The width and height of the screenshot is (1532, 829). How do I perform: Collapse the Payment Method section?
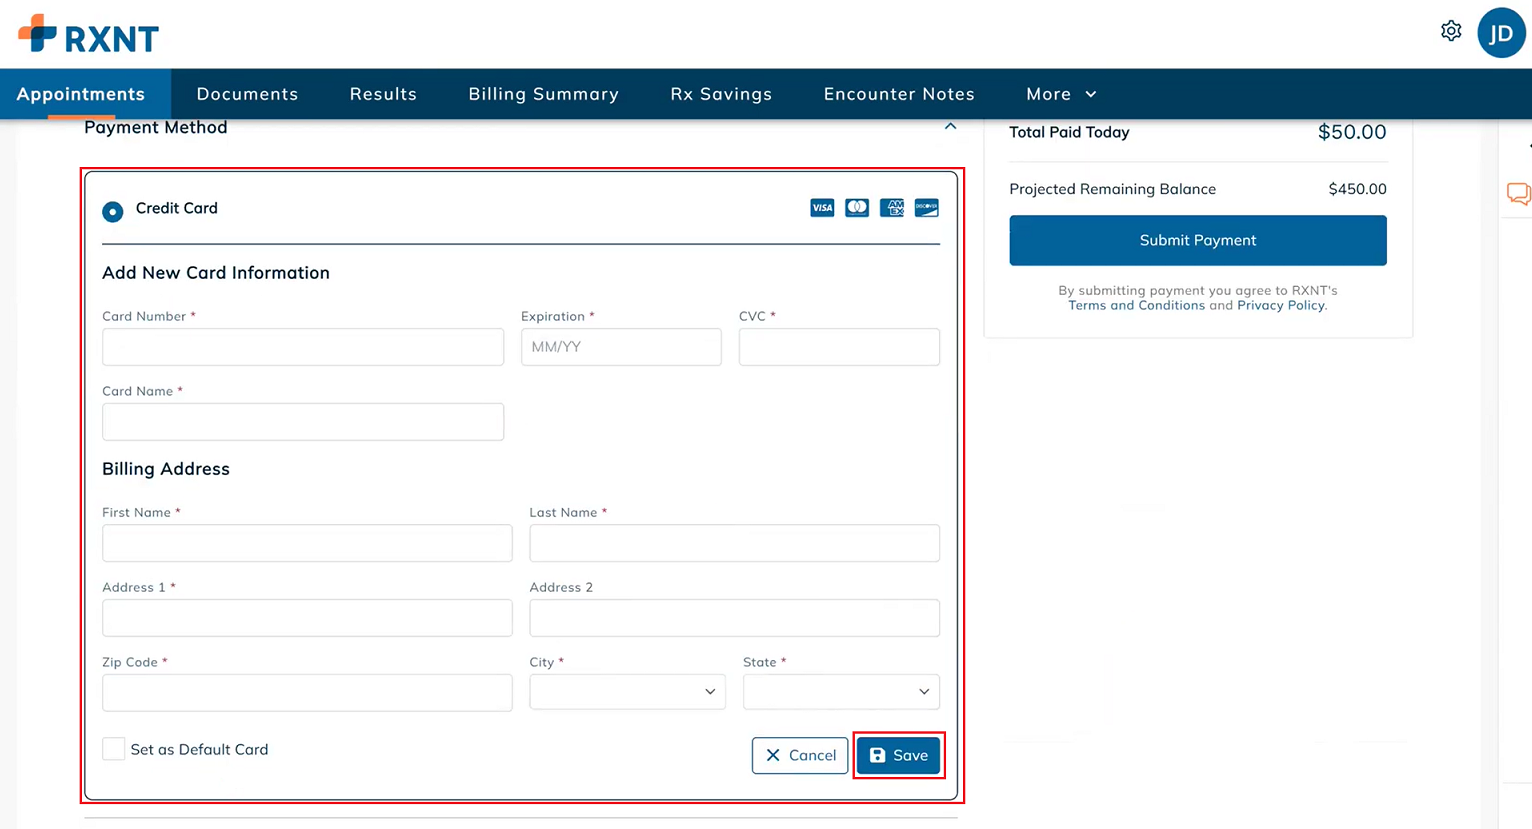pyautogui.click(x=950, y=127)
